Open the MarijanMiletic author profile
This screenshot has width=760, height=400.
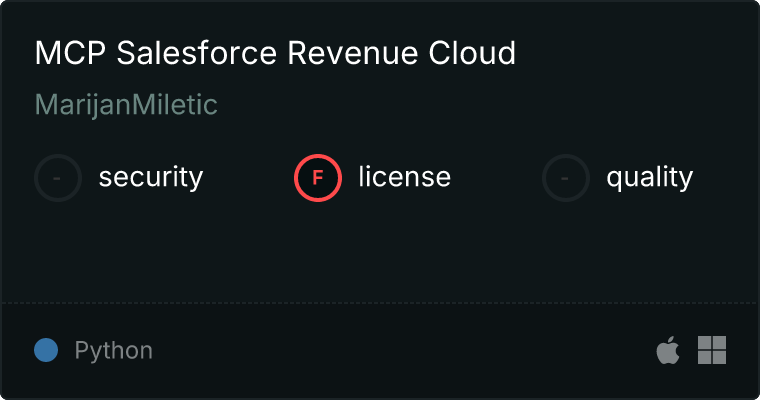(x=126, y=105)
